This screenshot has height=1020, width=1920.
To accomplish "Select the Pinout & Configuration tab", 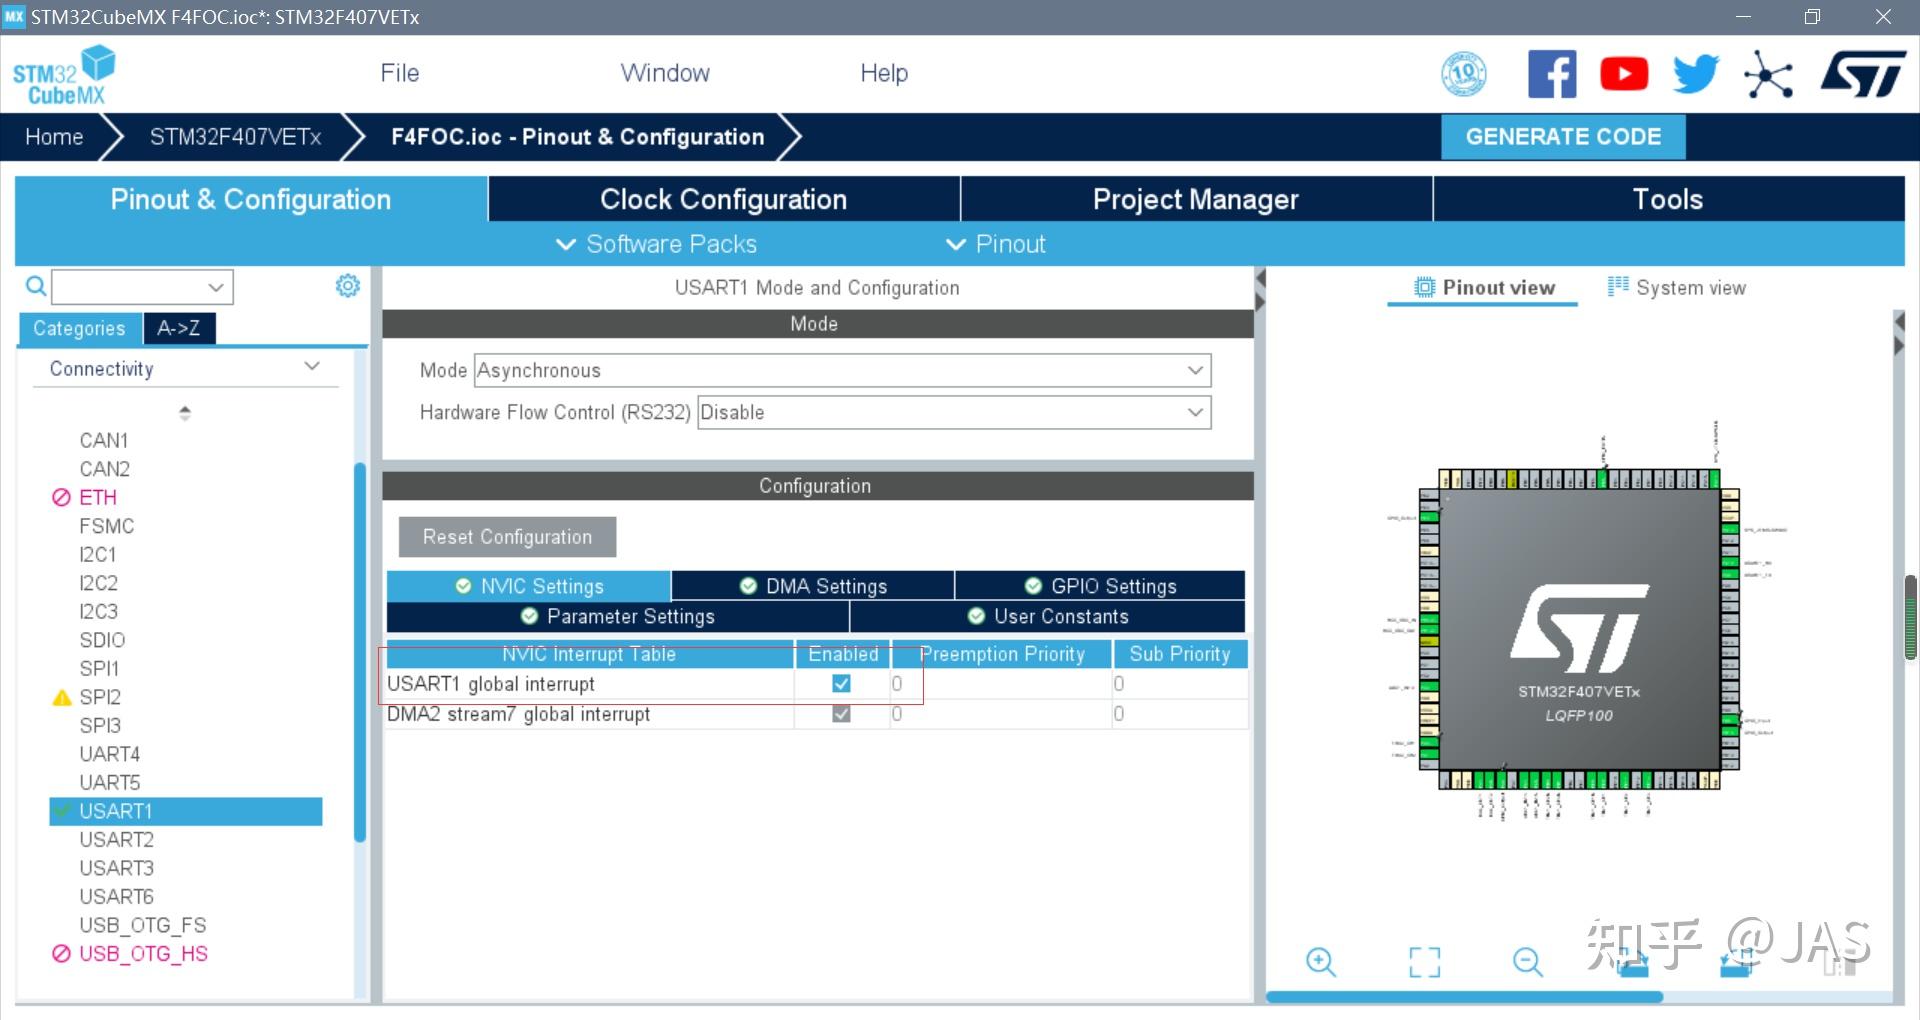I will [251, 199].
